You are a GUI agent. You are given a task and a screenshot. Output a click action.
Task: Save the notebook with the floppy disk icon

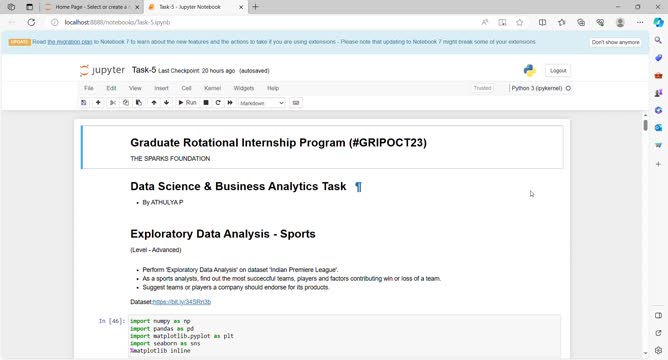pyautogui.click(x=84, y=103)
